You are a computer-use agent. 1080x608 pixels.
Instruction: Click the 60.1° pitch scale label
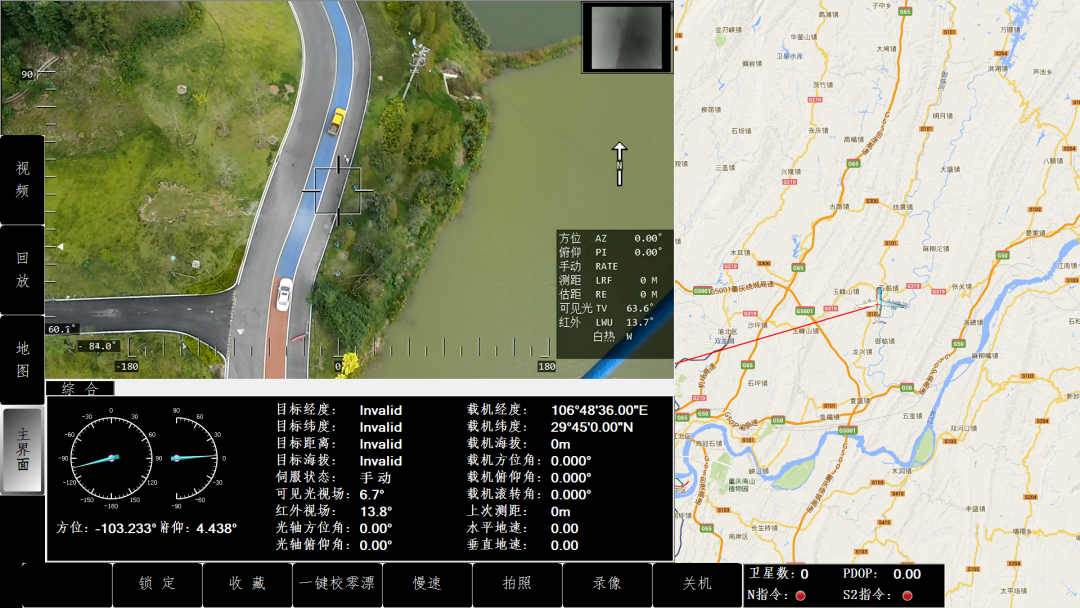[62, 329]
